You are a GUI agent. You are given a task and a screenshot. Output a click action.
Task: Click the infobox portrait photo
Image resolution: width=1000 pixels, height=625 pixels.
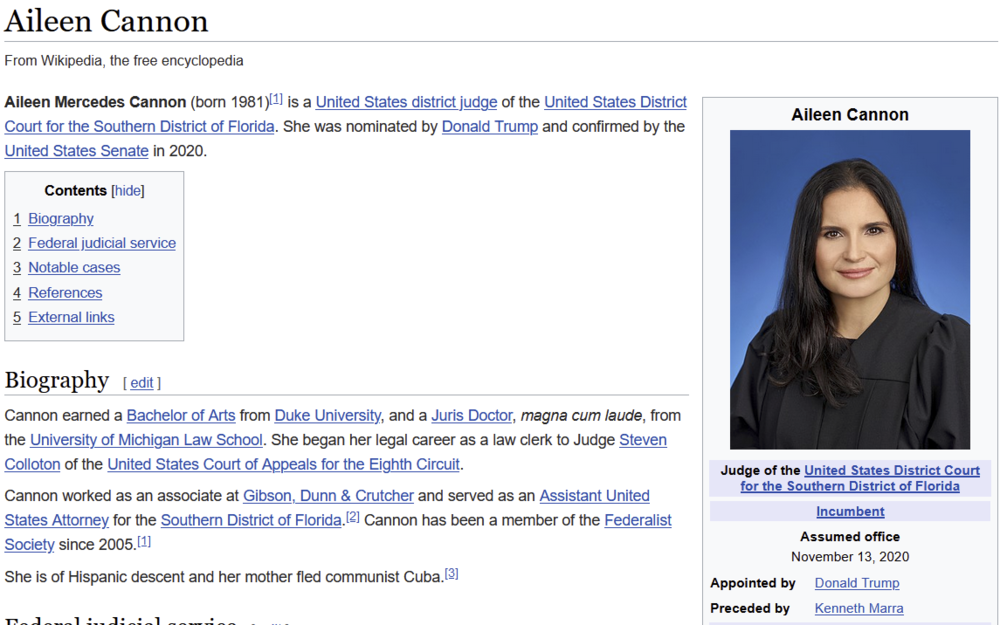point(849,289)
